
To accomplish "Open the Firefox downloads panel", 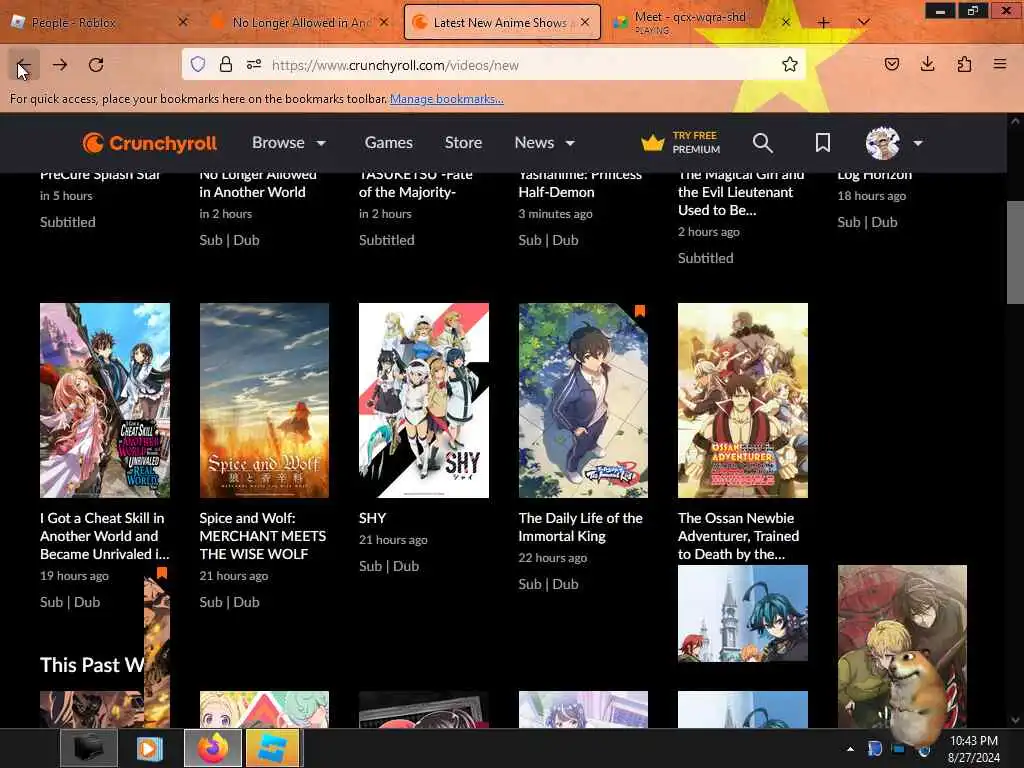I will (927, 64).
